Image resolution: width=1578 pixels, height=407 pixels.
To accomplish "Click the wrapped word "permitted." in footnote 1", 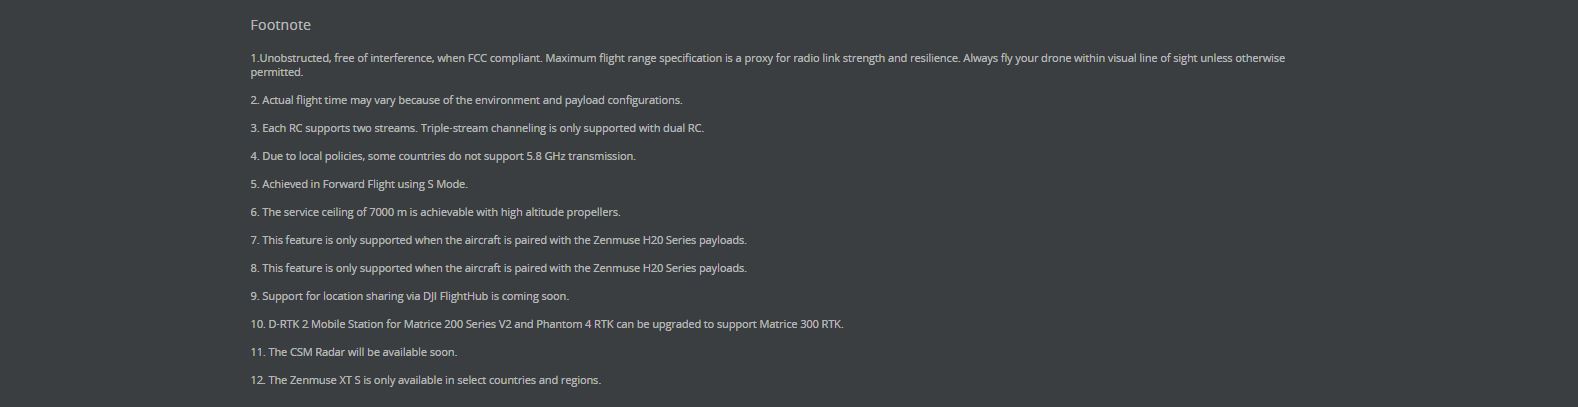I will pos(276,72).
